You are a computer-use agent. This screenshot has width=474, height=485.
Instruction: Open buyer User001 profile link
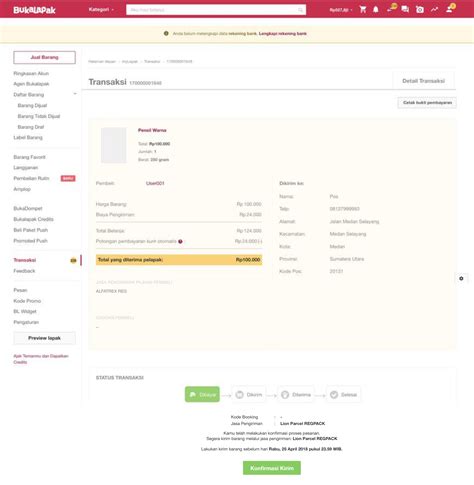(x=155, y=183)
